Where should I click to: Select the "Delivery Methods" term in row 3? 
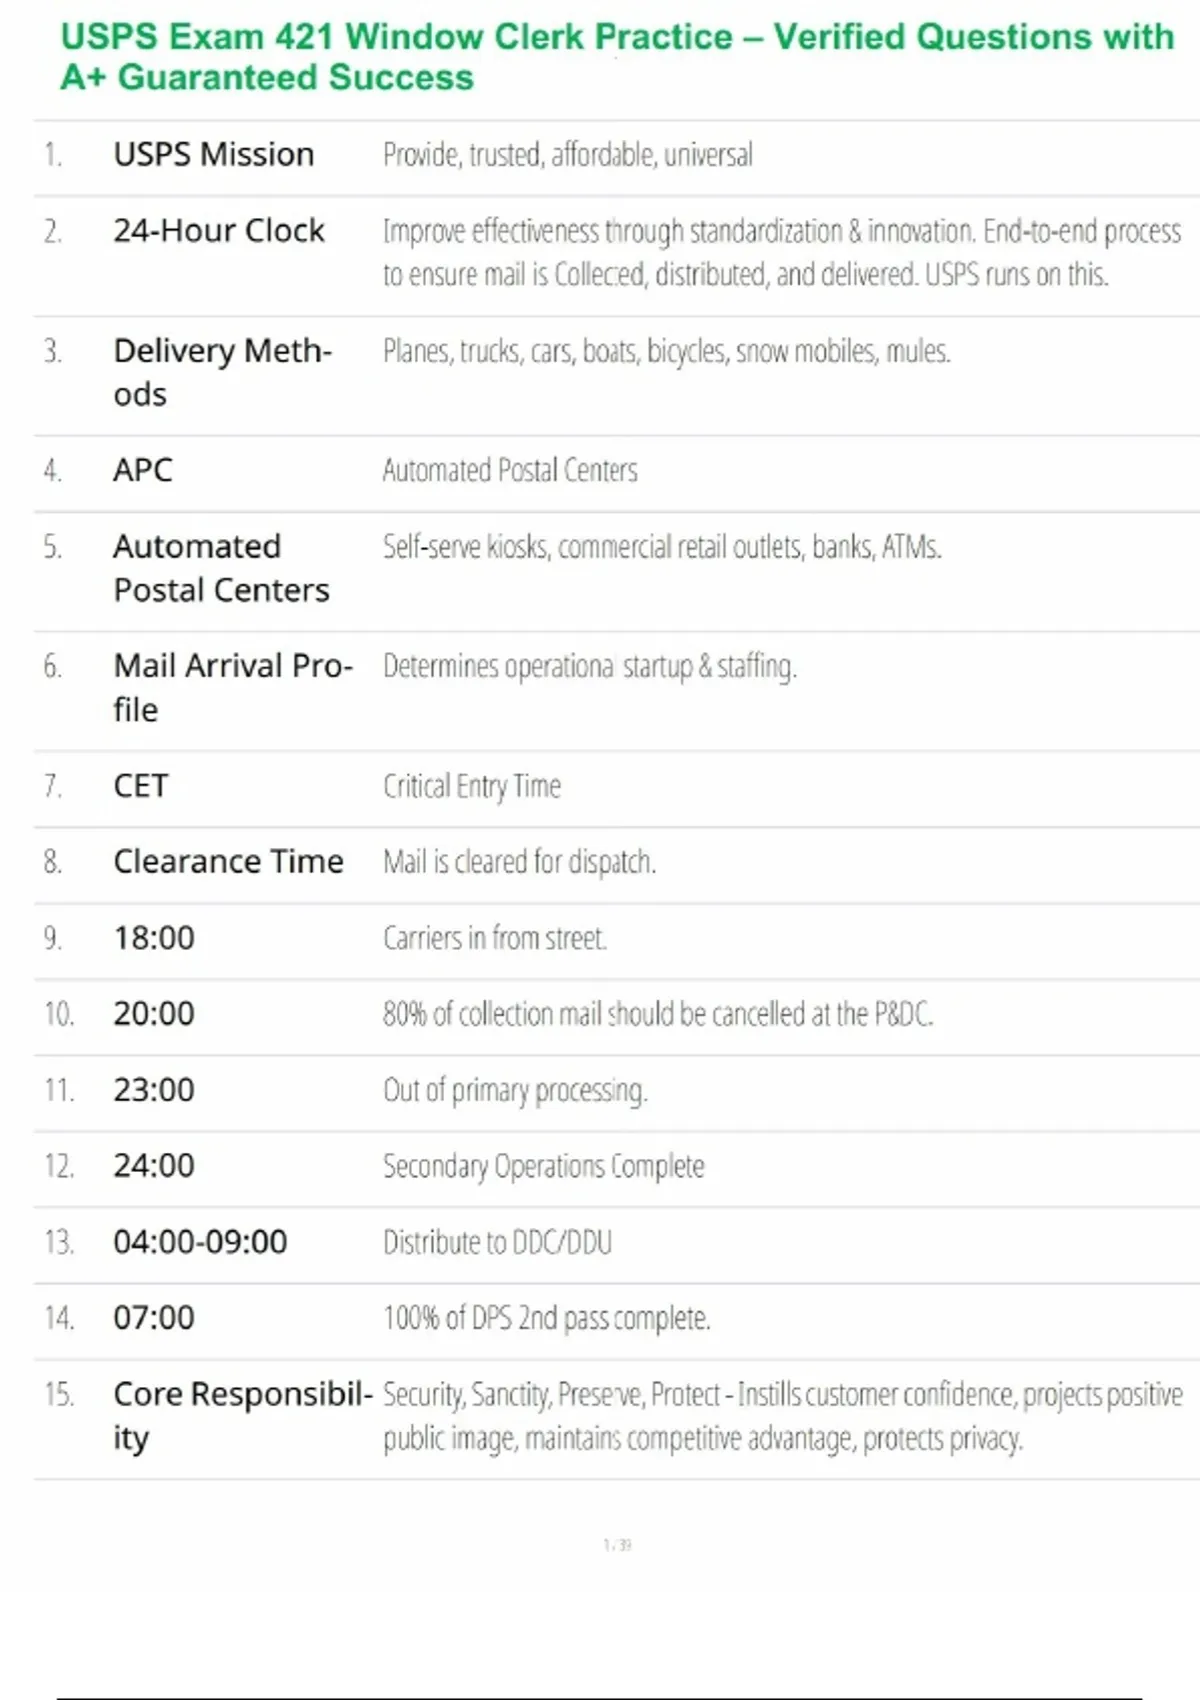(222, 372)
